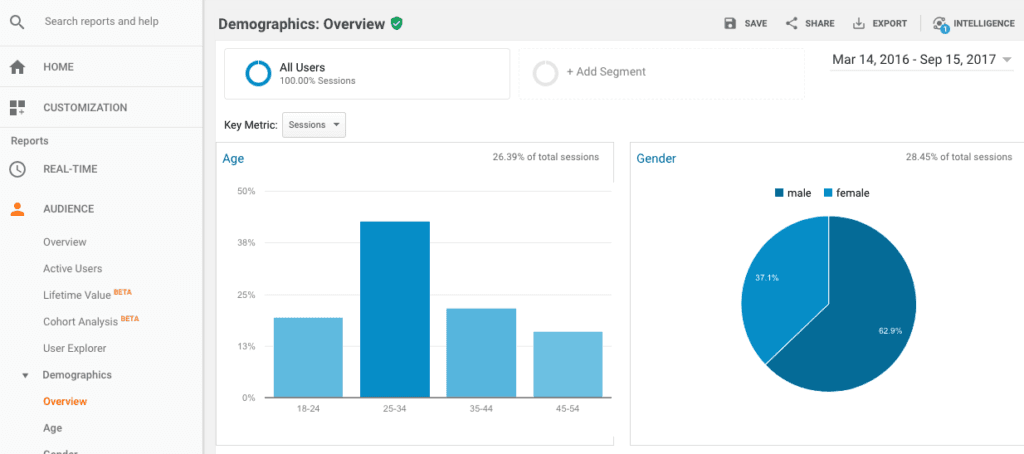Open the Age chart title link

pos(233,158)
